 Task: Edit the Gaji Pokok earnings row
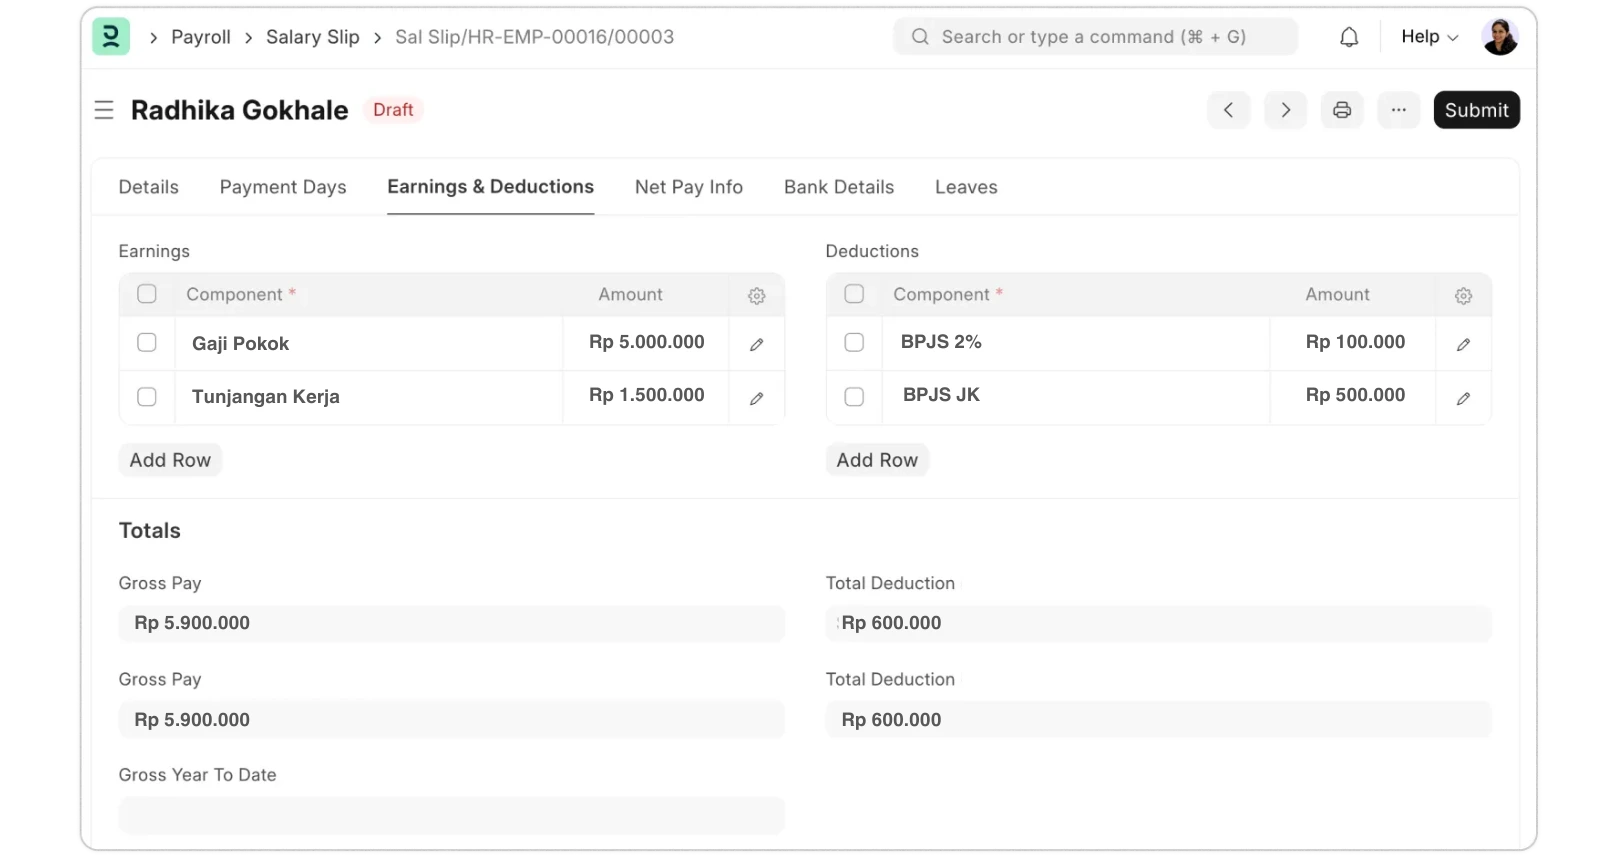click(757, 344)
